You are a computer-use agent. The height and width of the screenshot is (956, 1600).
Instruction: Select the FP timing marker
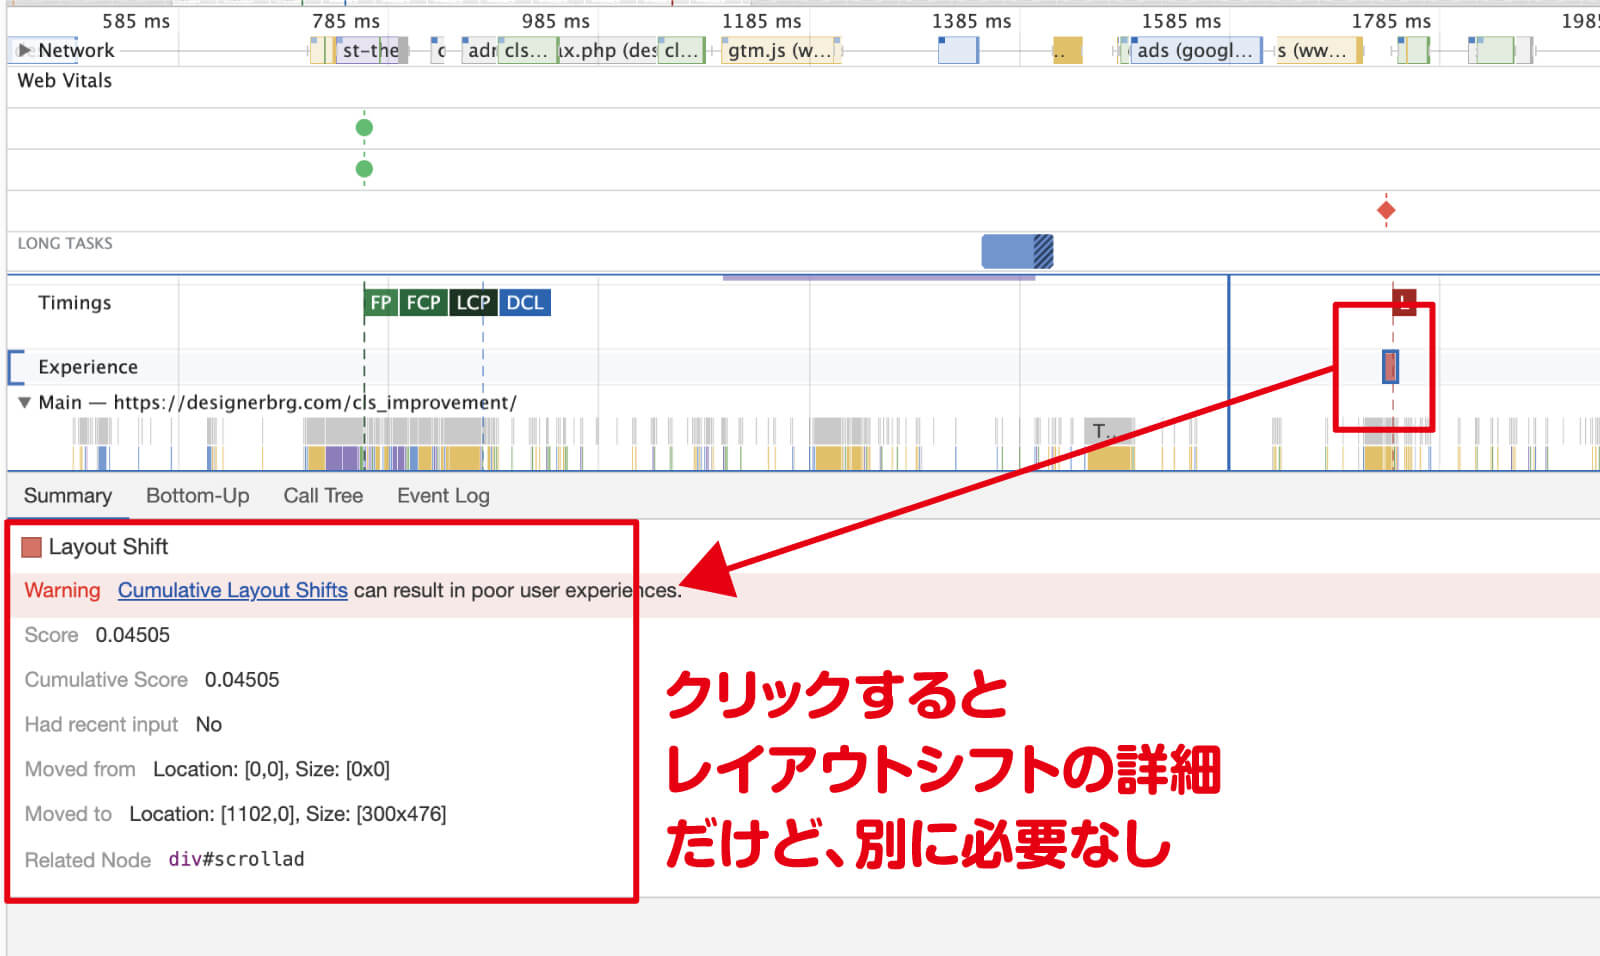pyautogui.click(x=380, y=303)
